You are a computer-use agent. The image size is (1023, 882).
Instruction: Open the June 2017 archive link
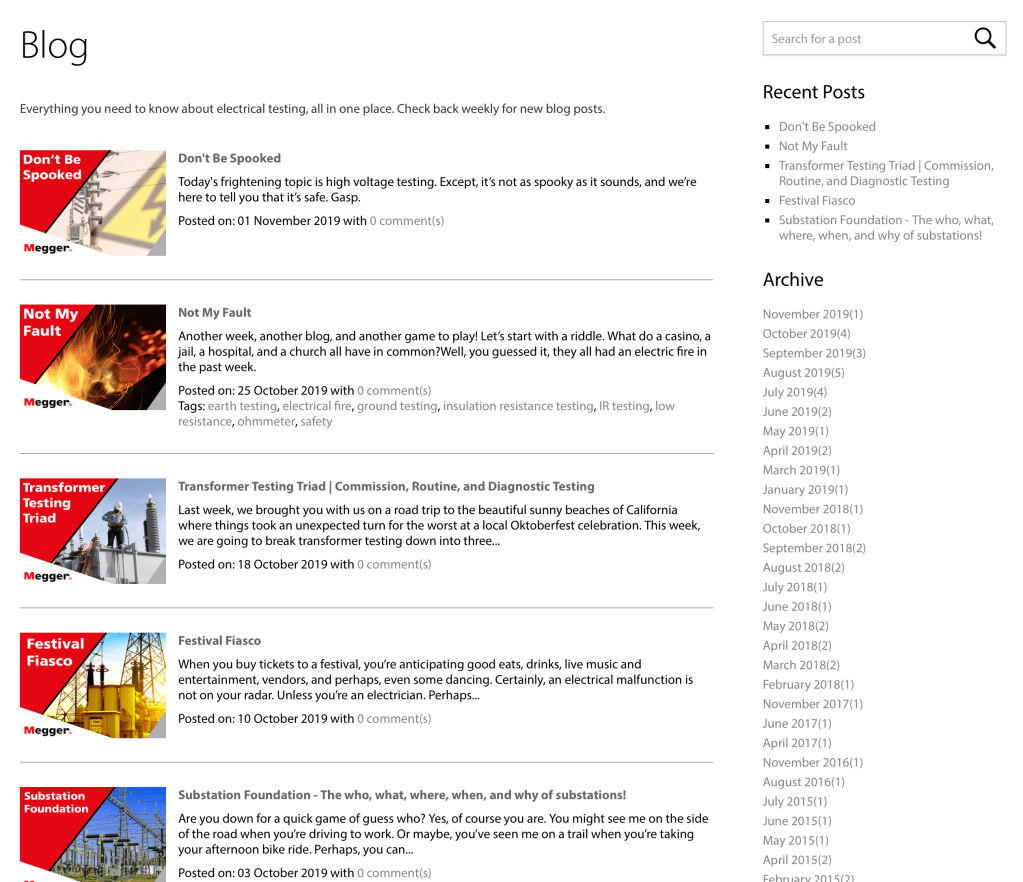pyautogui.click(x=796, y=723)
